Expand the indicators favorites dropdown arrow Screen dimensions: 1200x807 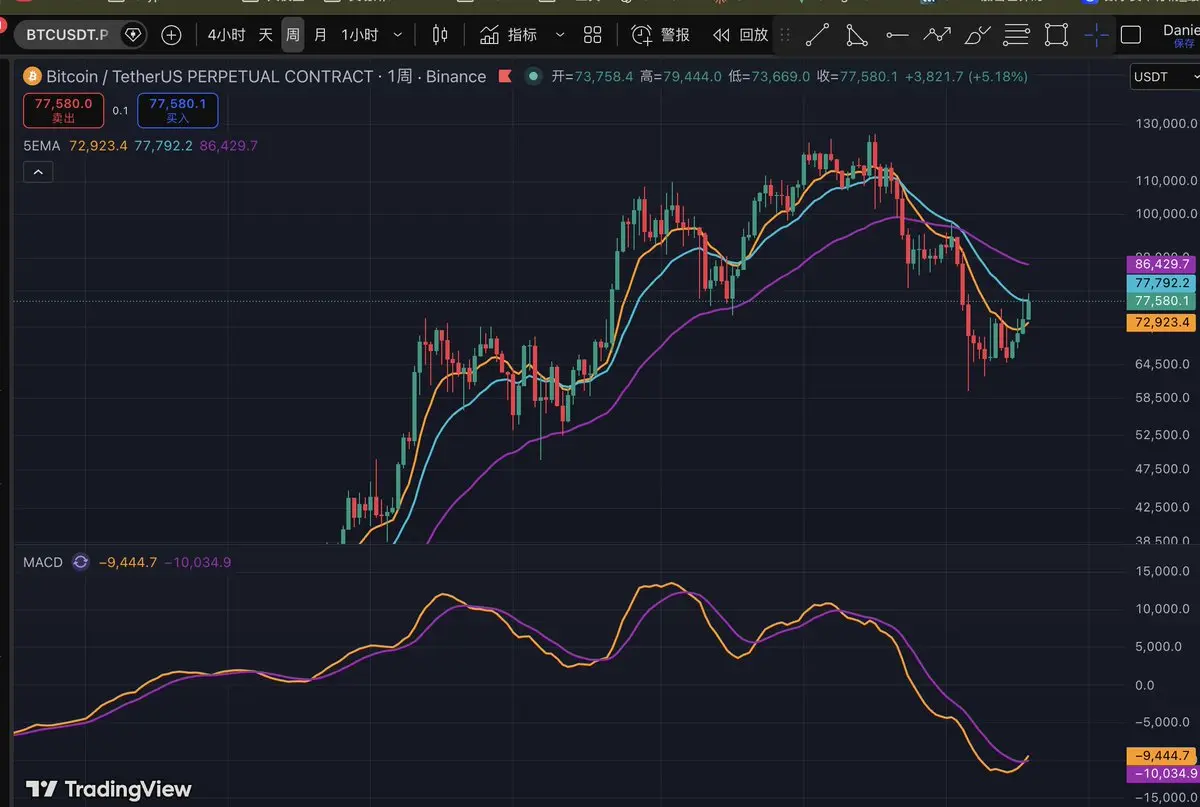coord(560,35)
